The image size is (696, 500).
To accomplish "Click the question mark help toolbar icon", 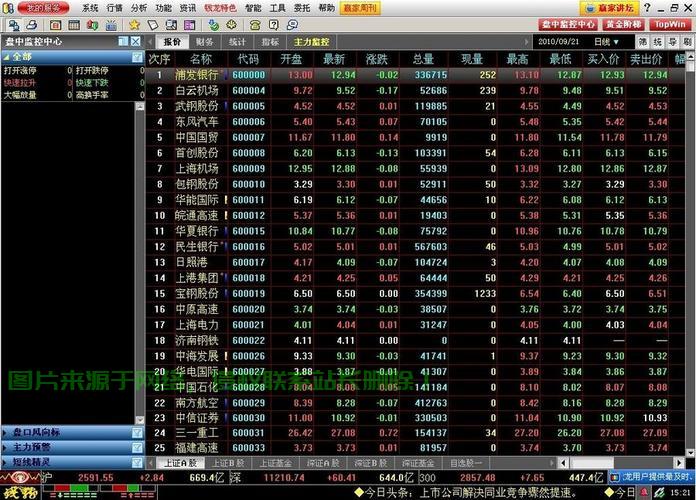I will 273,25.
